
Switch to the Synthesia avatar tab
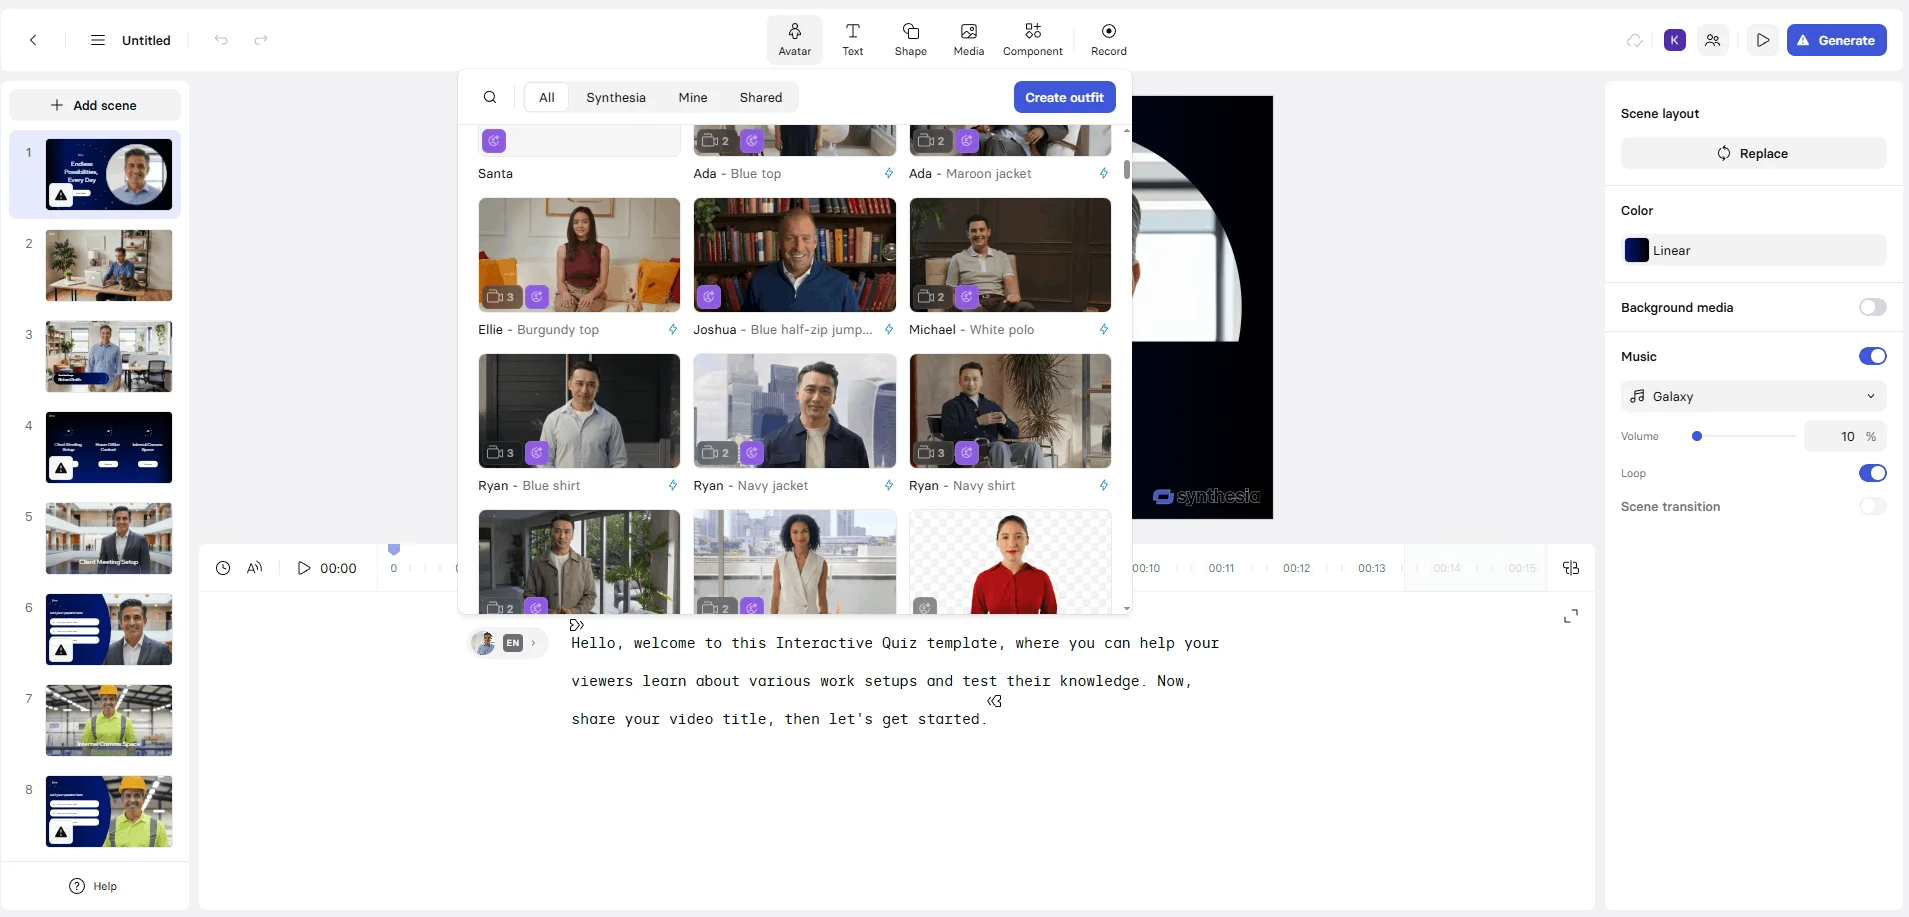point(615,97)
